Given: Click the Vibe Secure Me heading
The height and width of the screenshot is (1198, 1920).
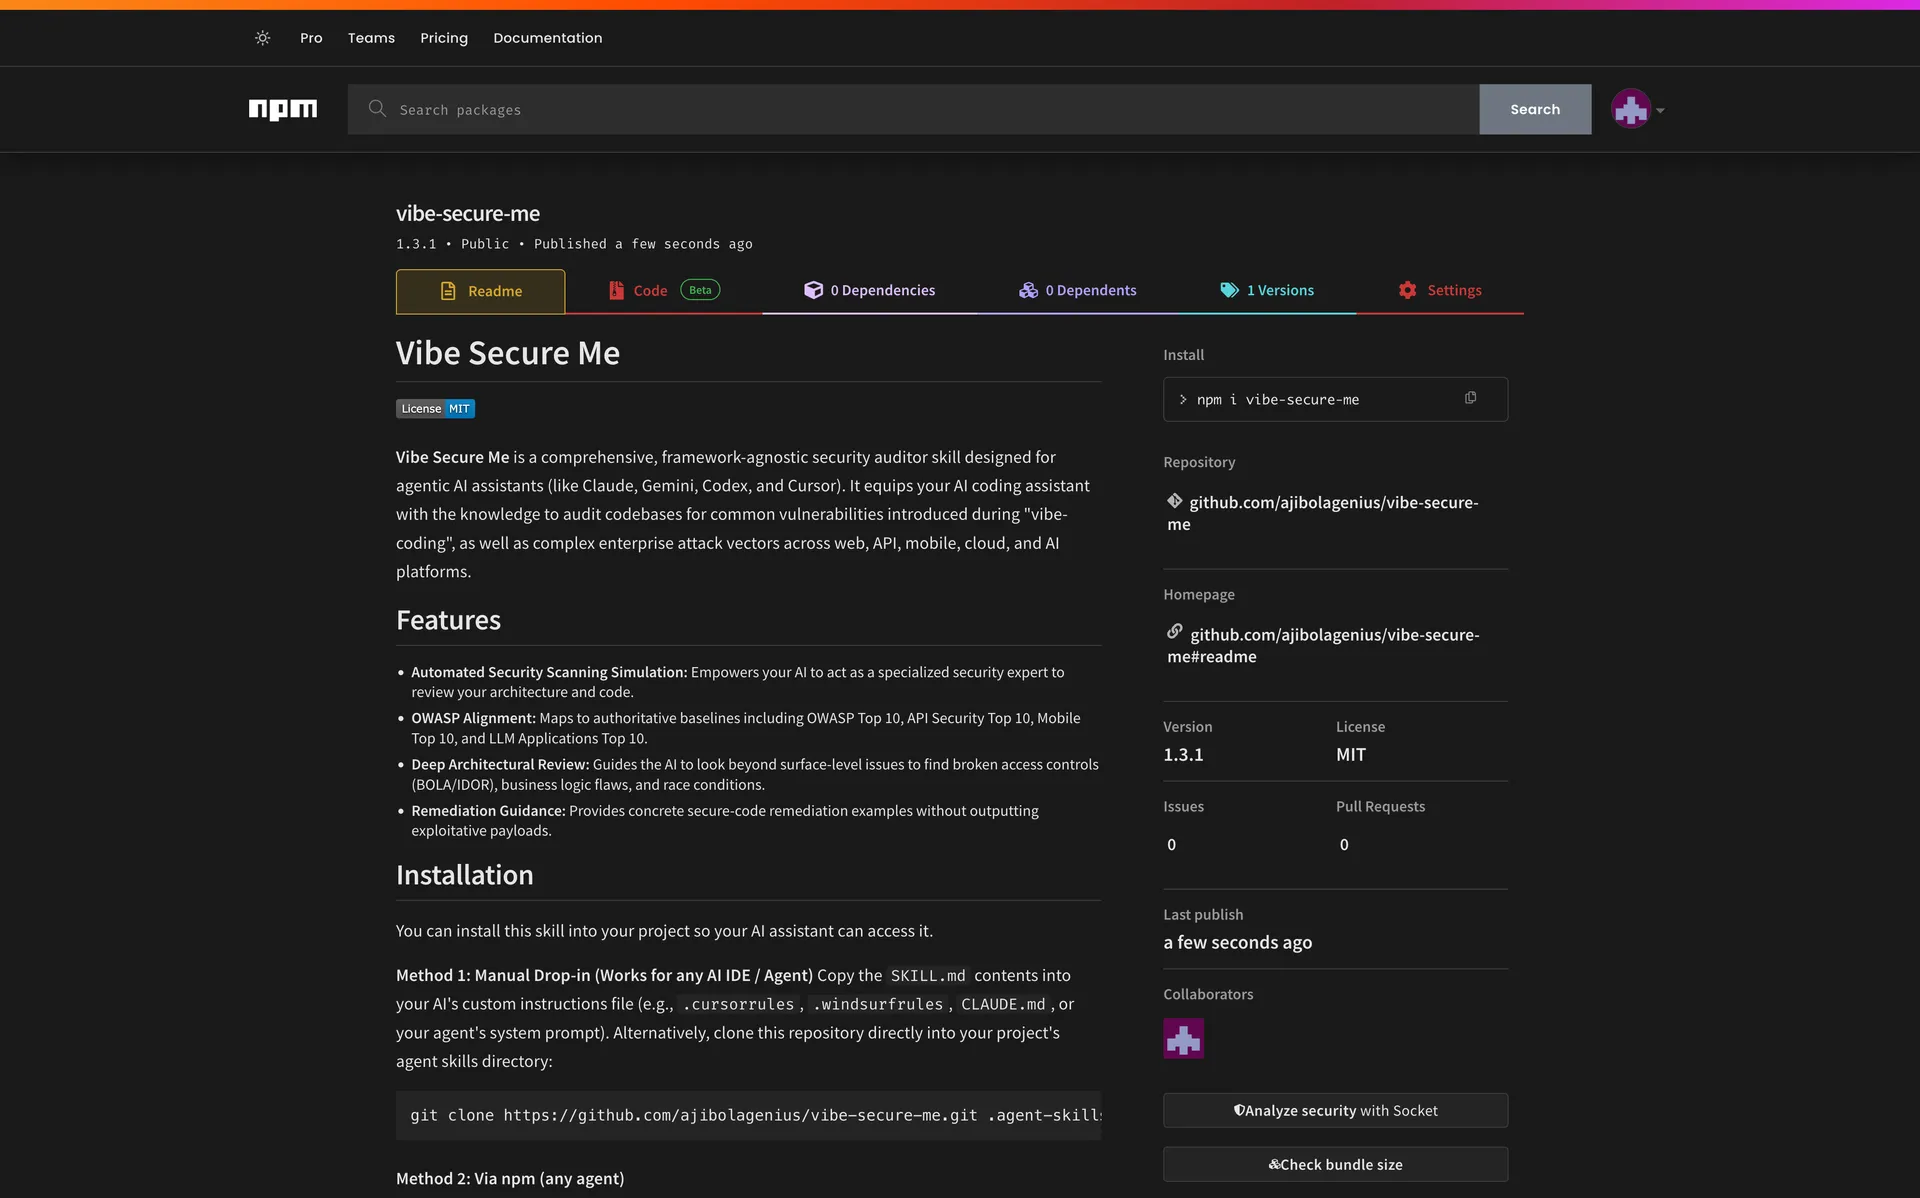Looking at the screenshot, I should coord(508,353).
